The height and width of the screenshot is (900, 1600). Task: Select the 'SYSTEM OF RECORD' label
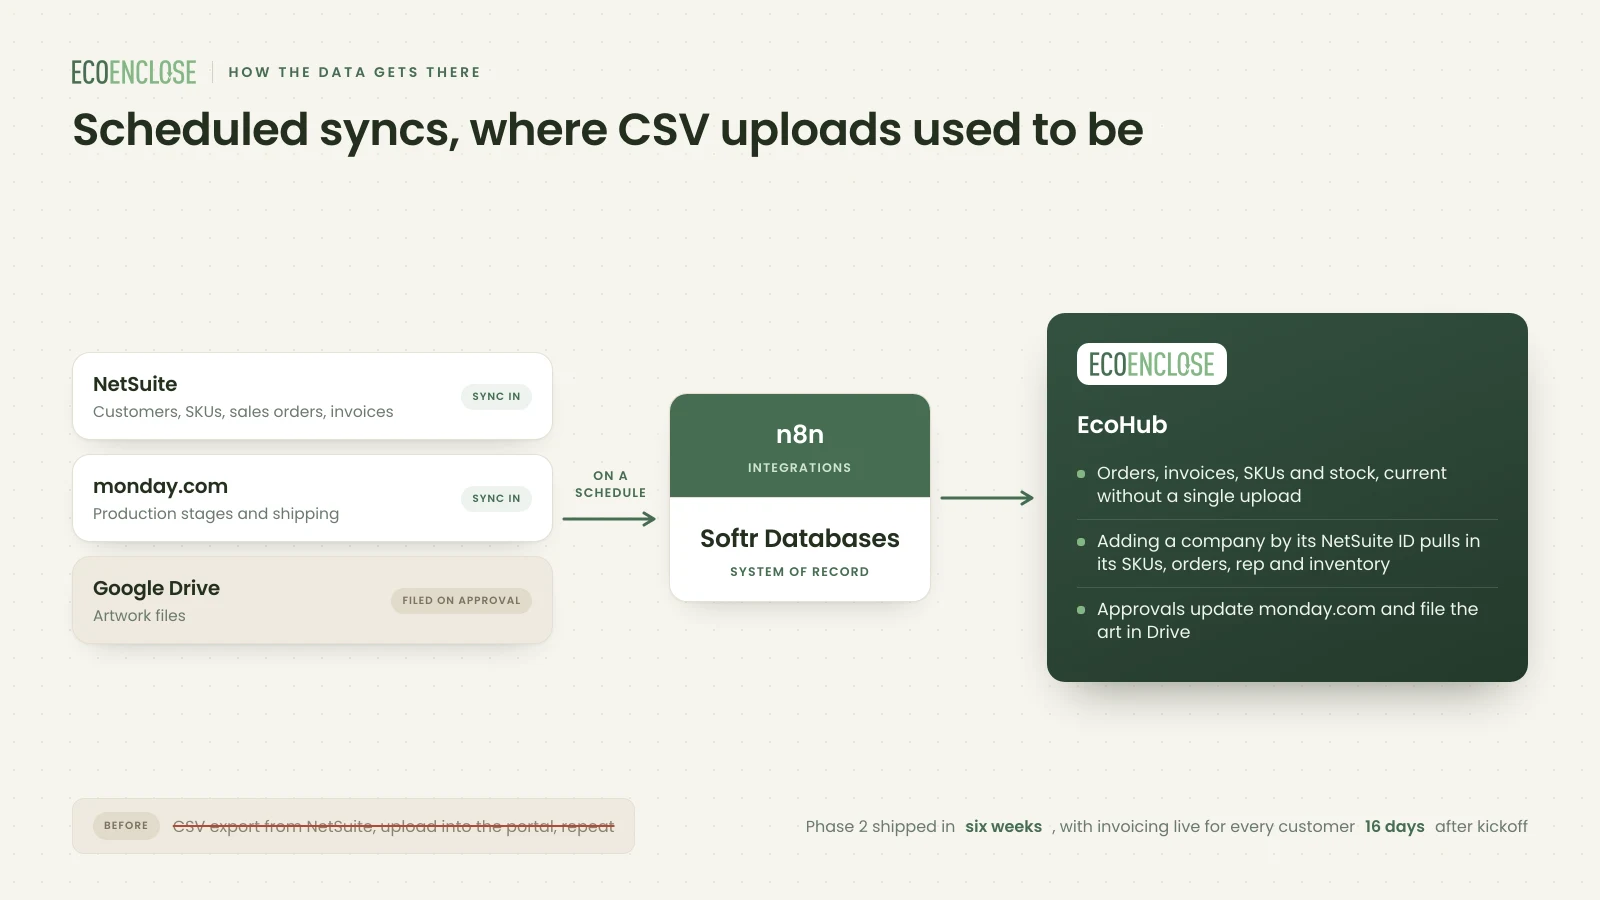coord(800,572)
